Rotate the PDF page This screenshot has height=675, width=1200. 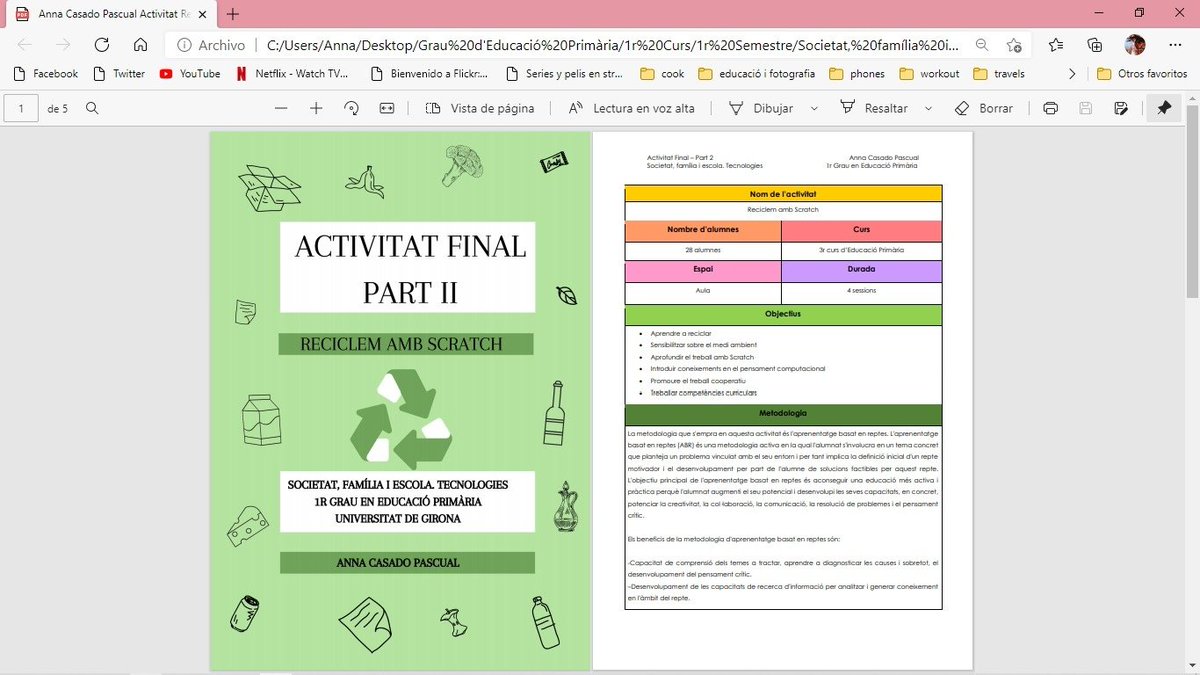[x=351, y=108]
